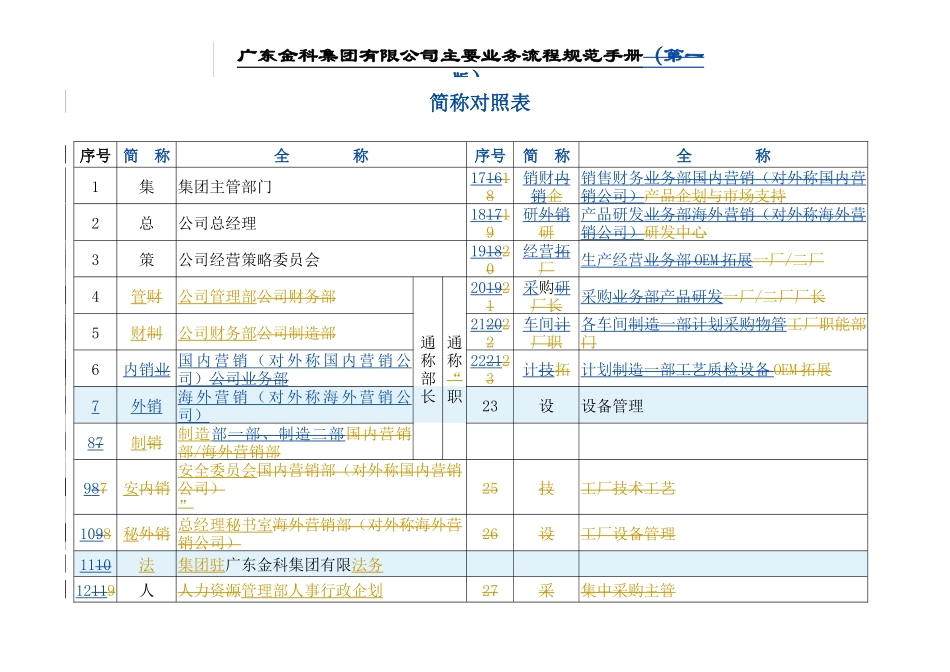Select the abbreviation cell '集' in row 1

tap(147, 187)
